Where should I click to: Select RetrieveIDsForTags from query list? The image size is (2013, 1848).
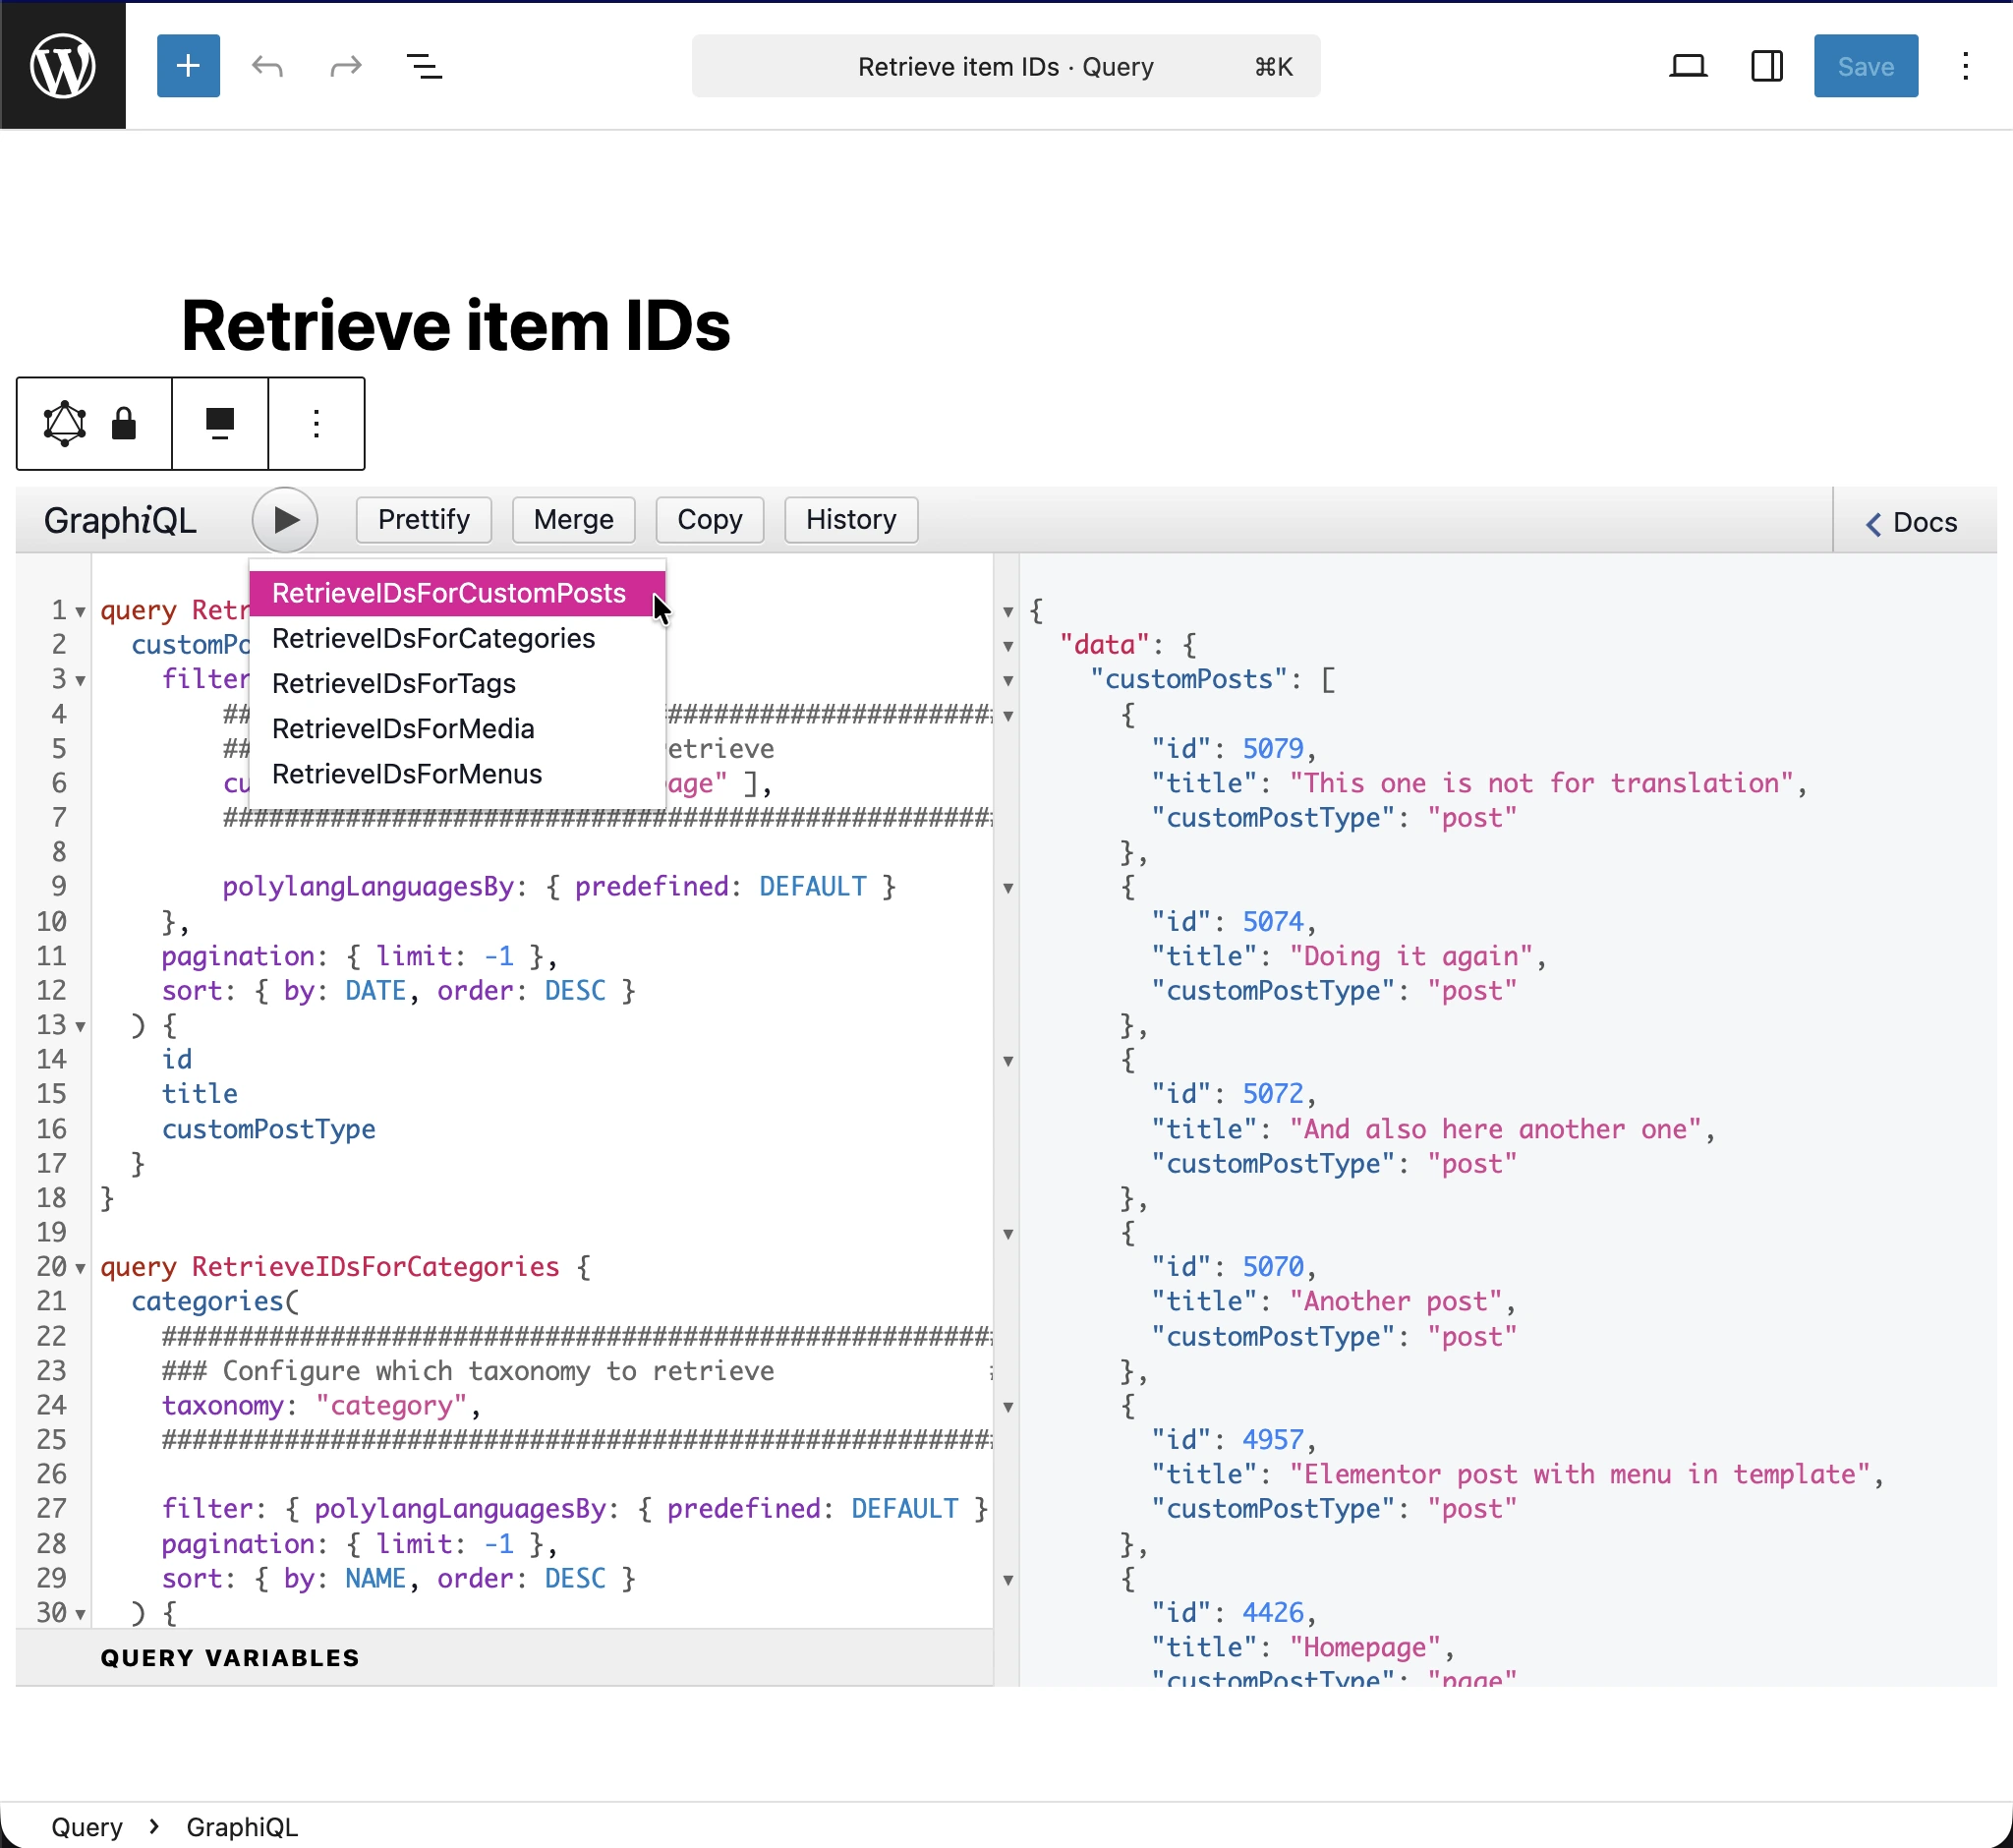click(x=394, y=683)
